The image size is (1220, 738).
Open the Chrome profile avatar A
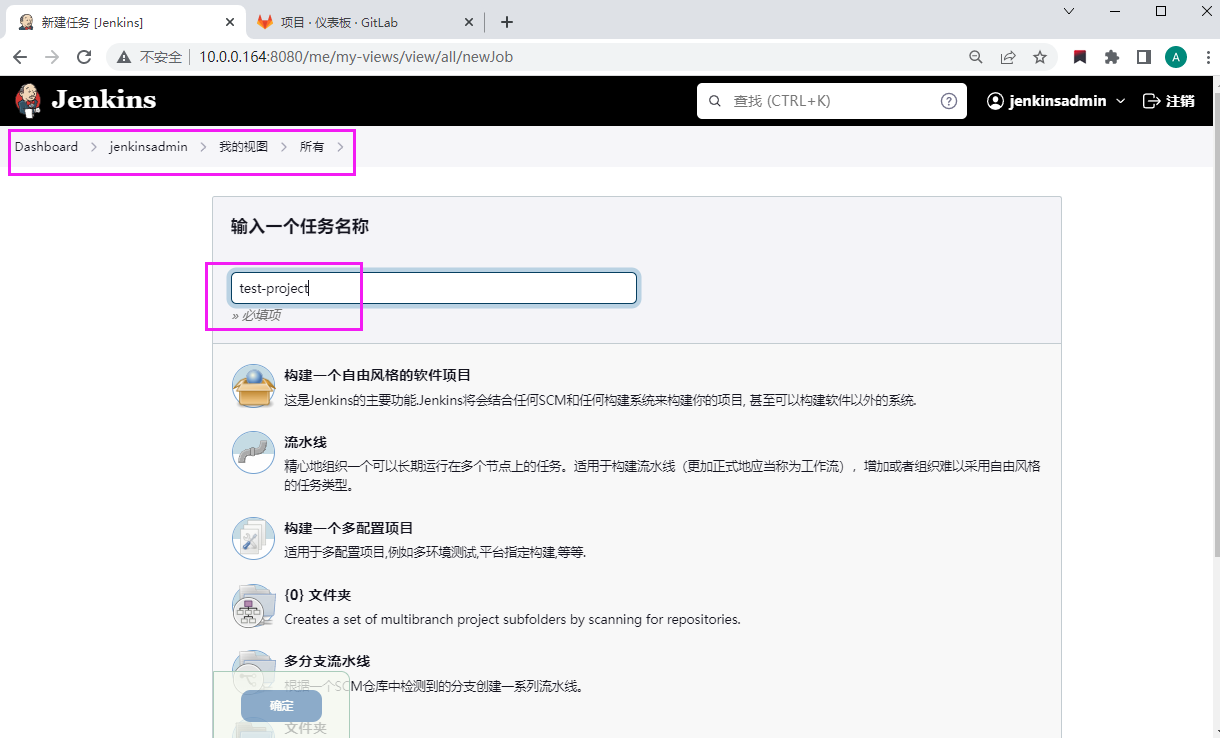tap(1176, 57)
